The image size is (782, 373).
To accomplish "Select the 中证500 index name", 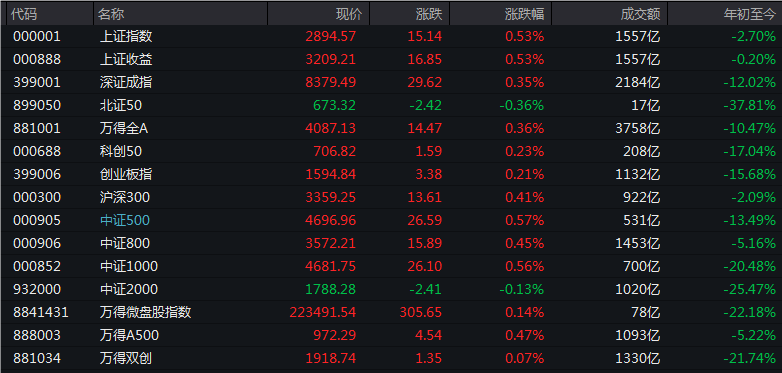I will pyautogui.click(x=125, y=220).
